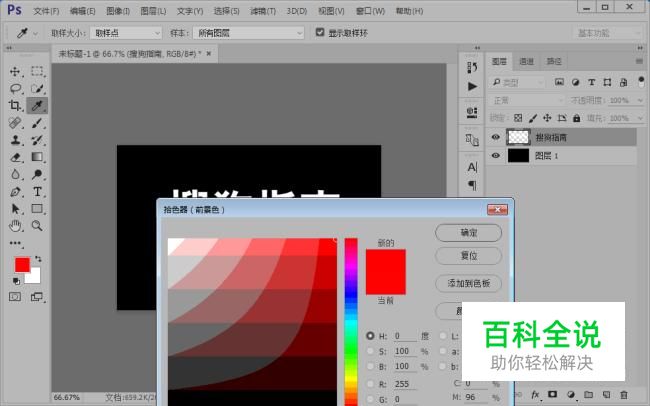Open the 滤镜(T) menu
650x406 pixels.
pyautogui.click(x=263, y=11)
